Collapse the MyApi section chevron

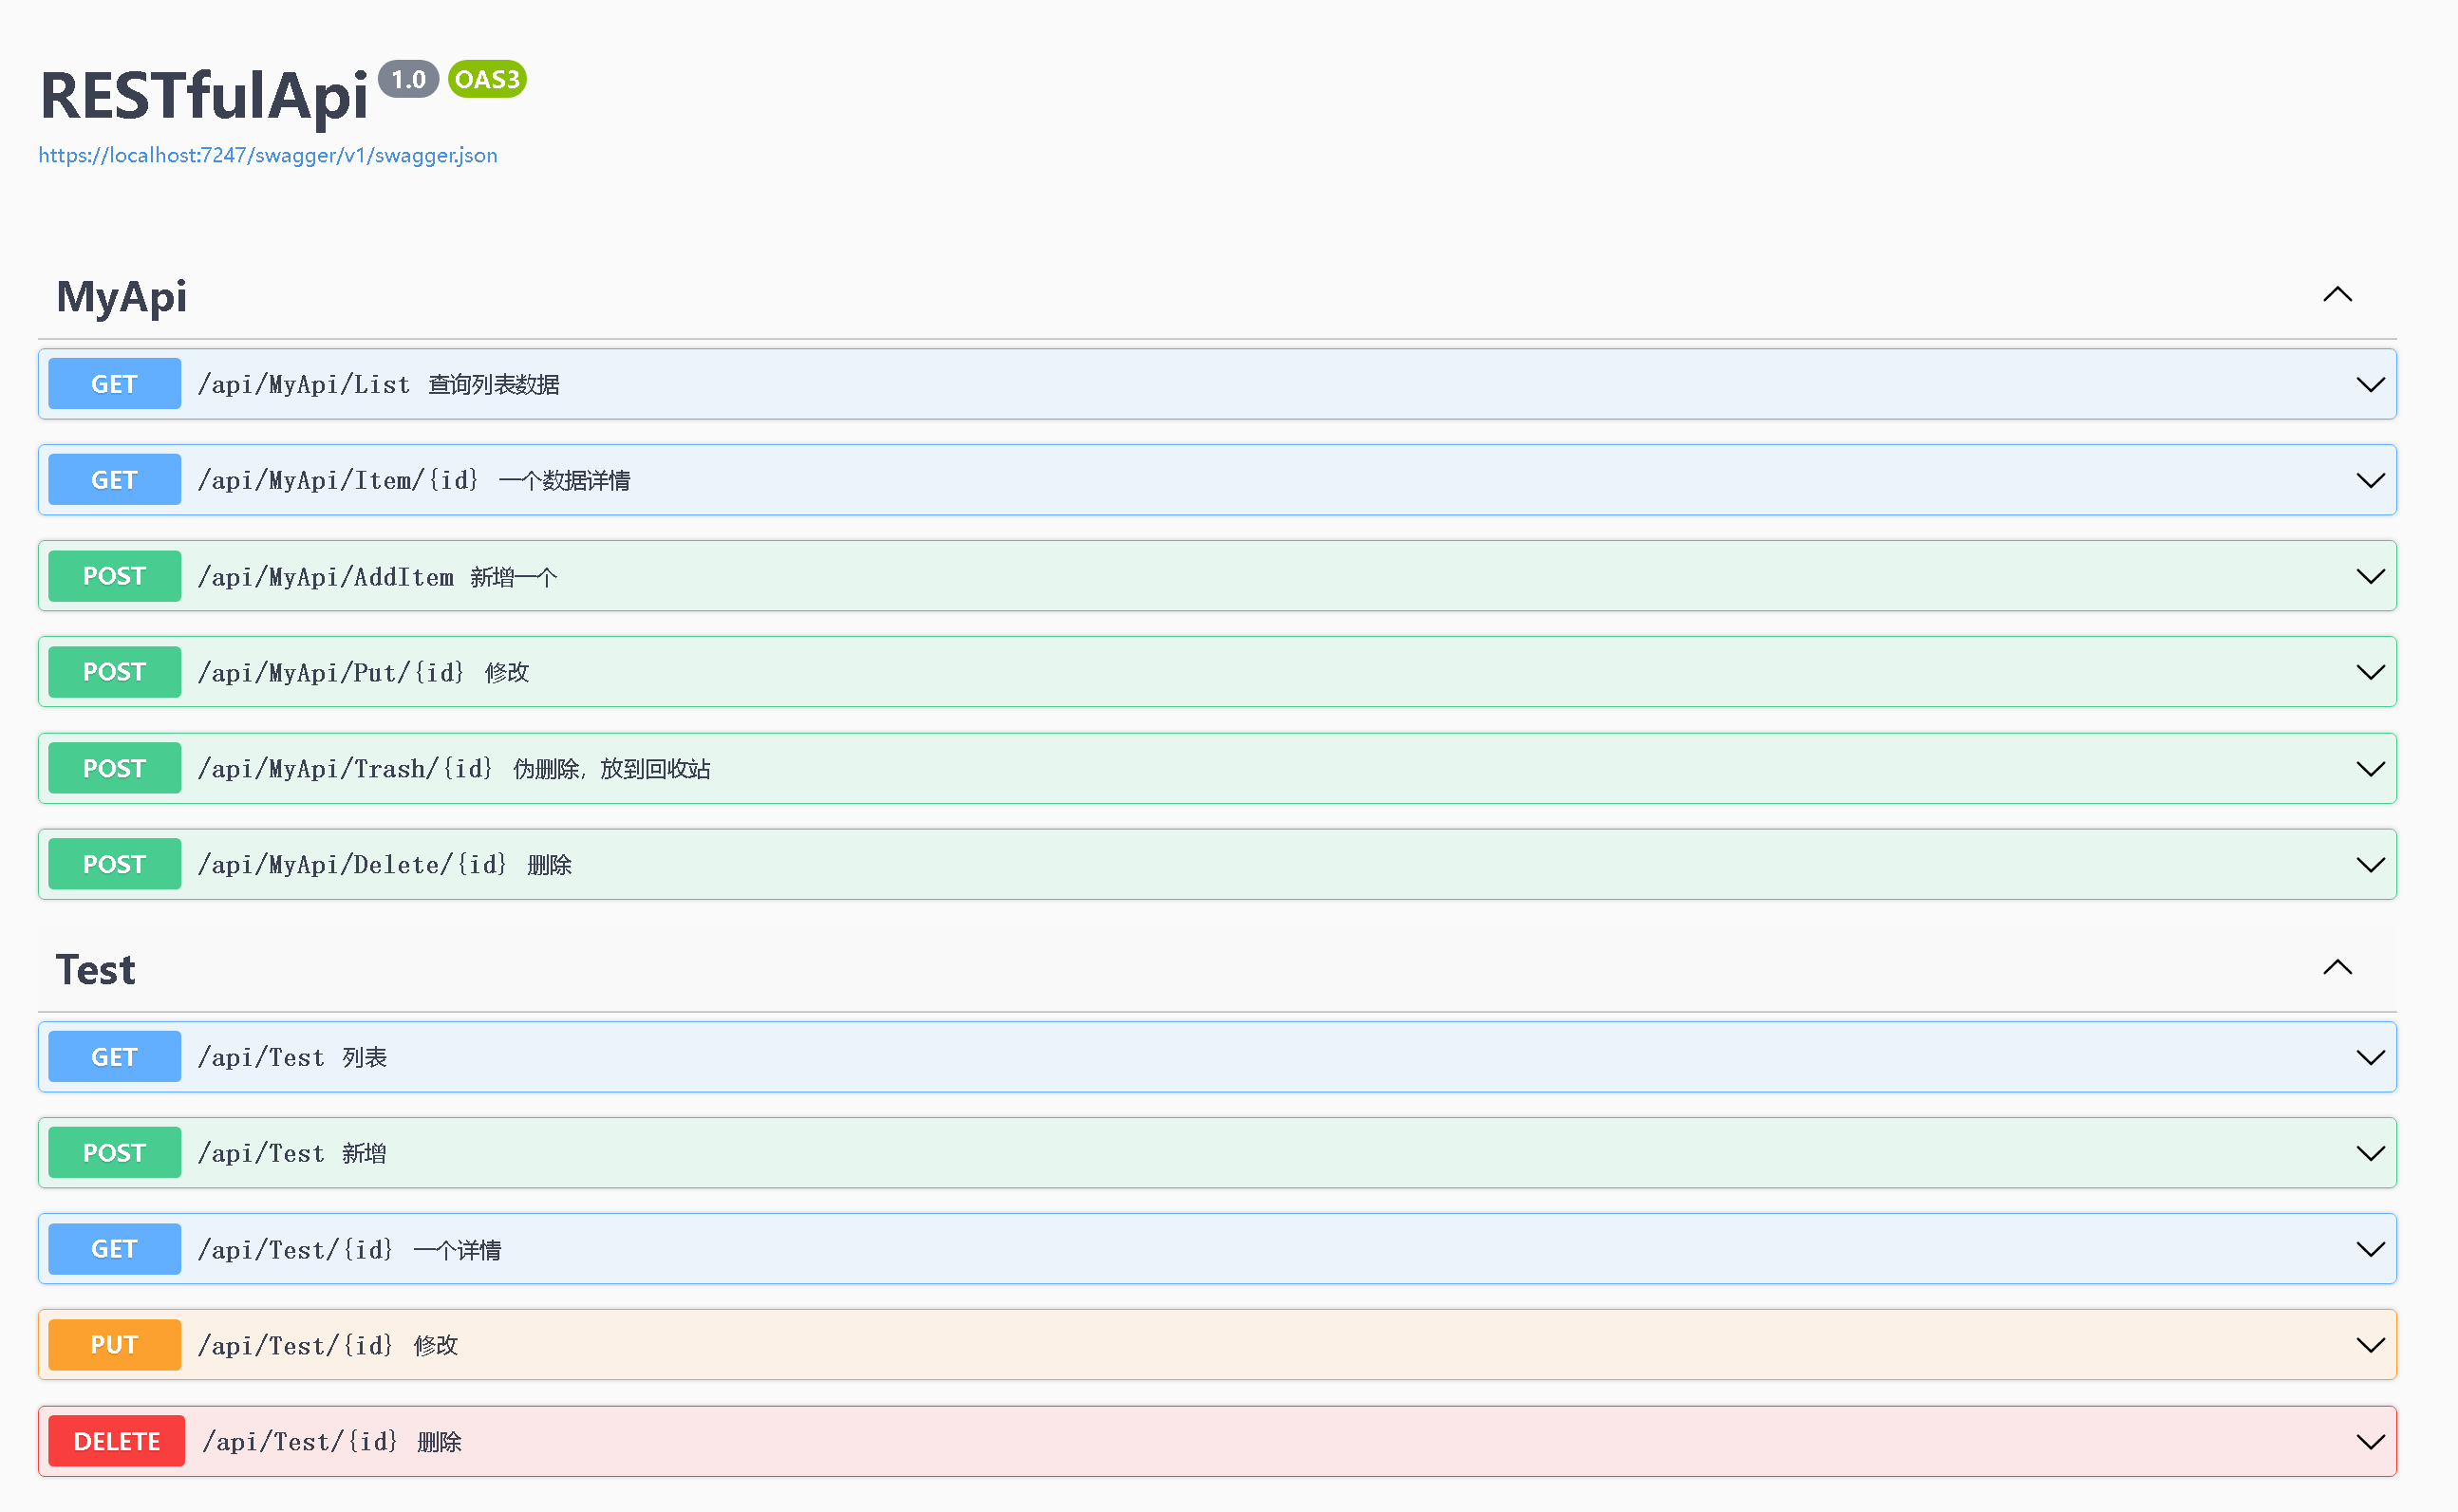2337,295
